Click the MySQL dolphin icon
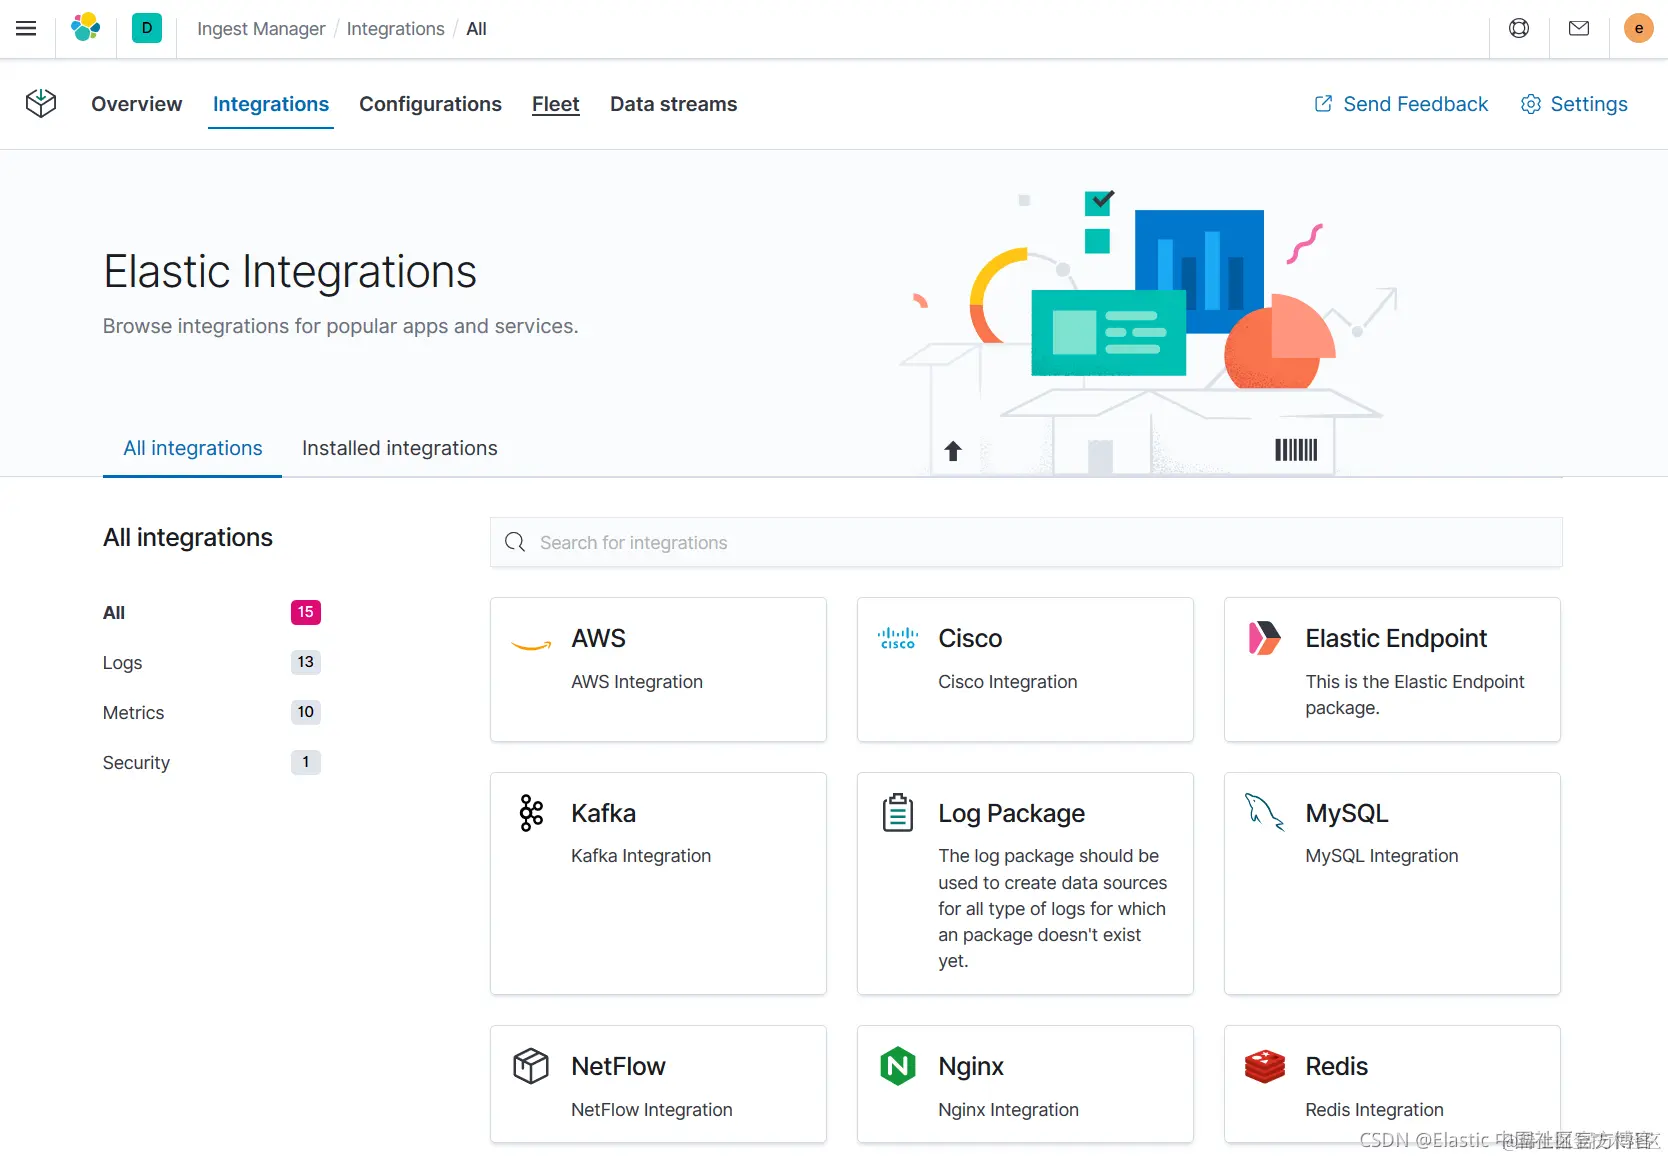This screenshot has height=1158, width=1668. pos(1265,812)
